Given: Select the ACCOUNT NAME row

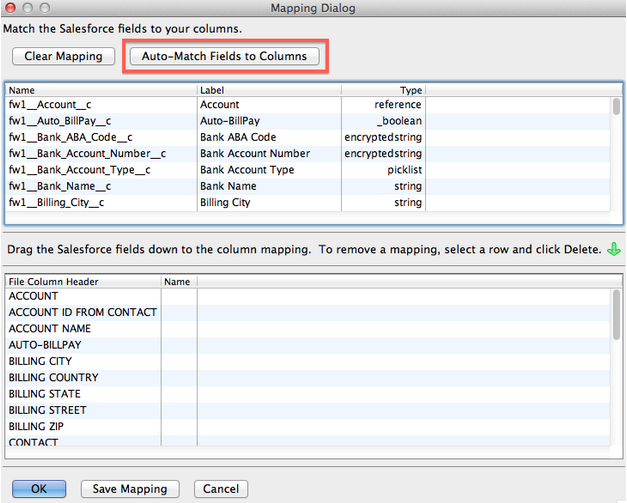Looking at the screenshot, I should (308, 329).
